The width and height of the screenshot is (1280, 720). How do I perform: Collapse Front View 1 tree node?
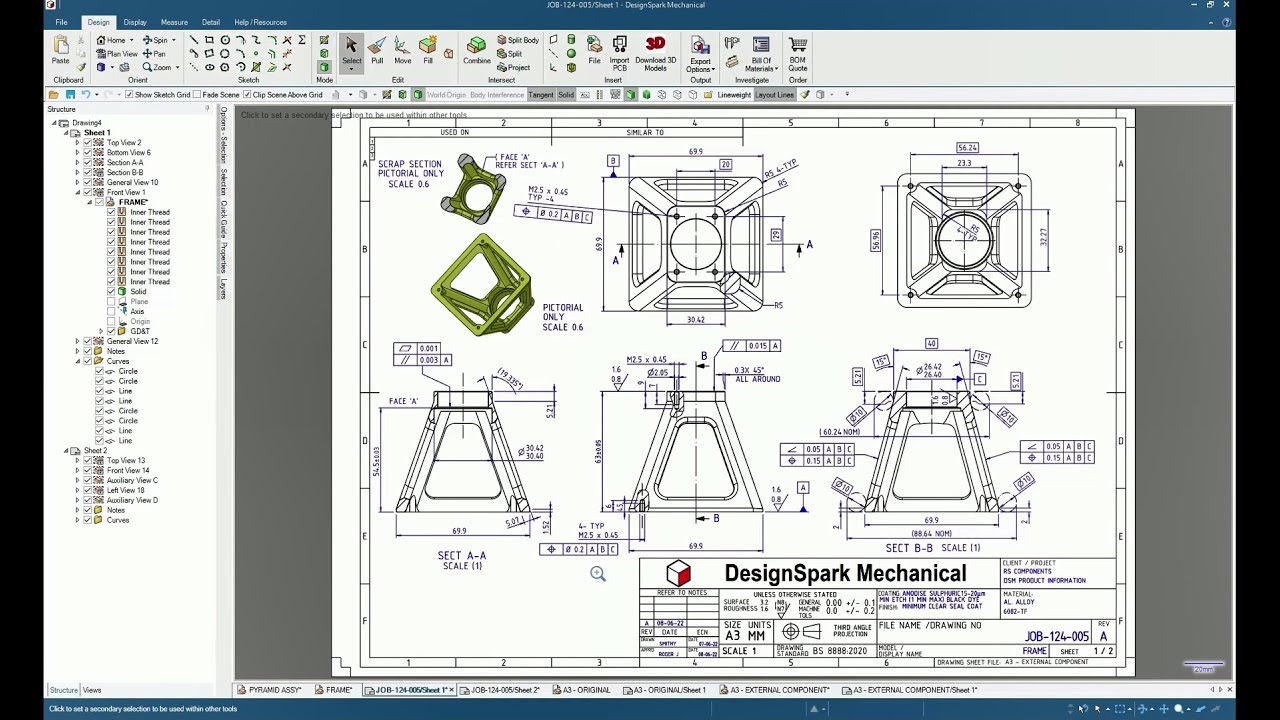[77, 192]
